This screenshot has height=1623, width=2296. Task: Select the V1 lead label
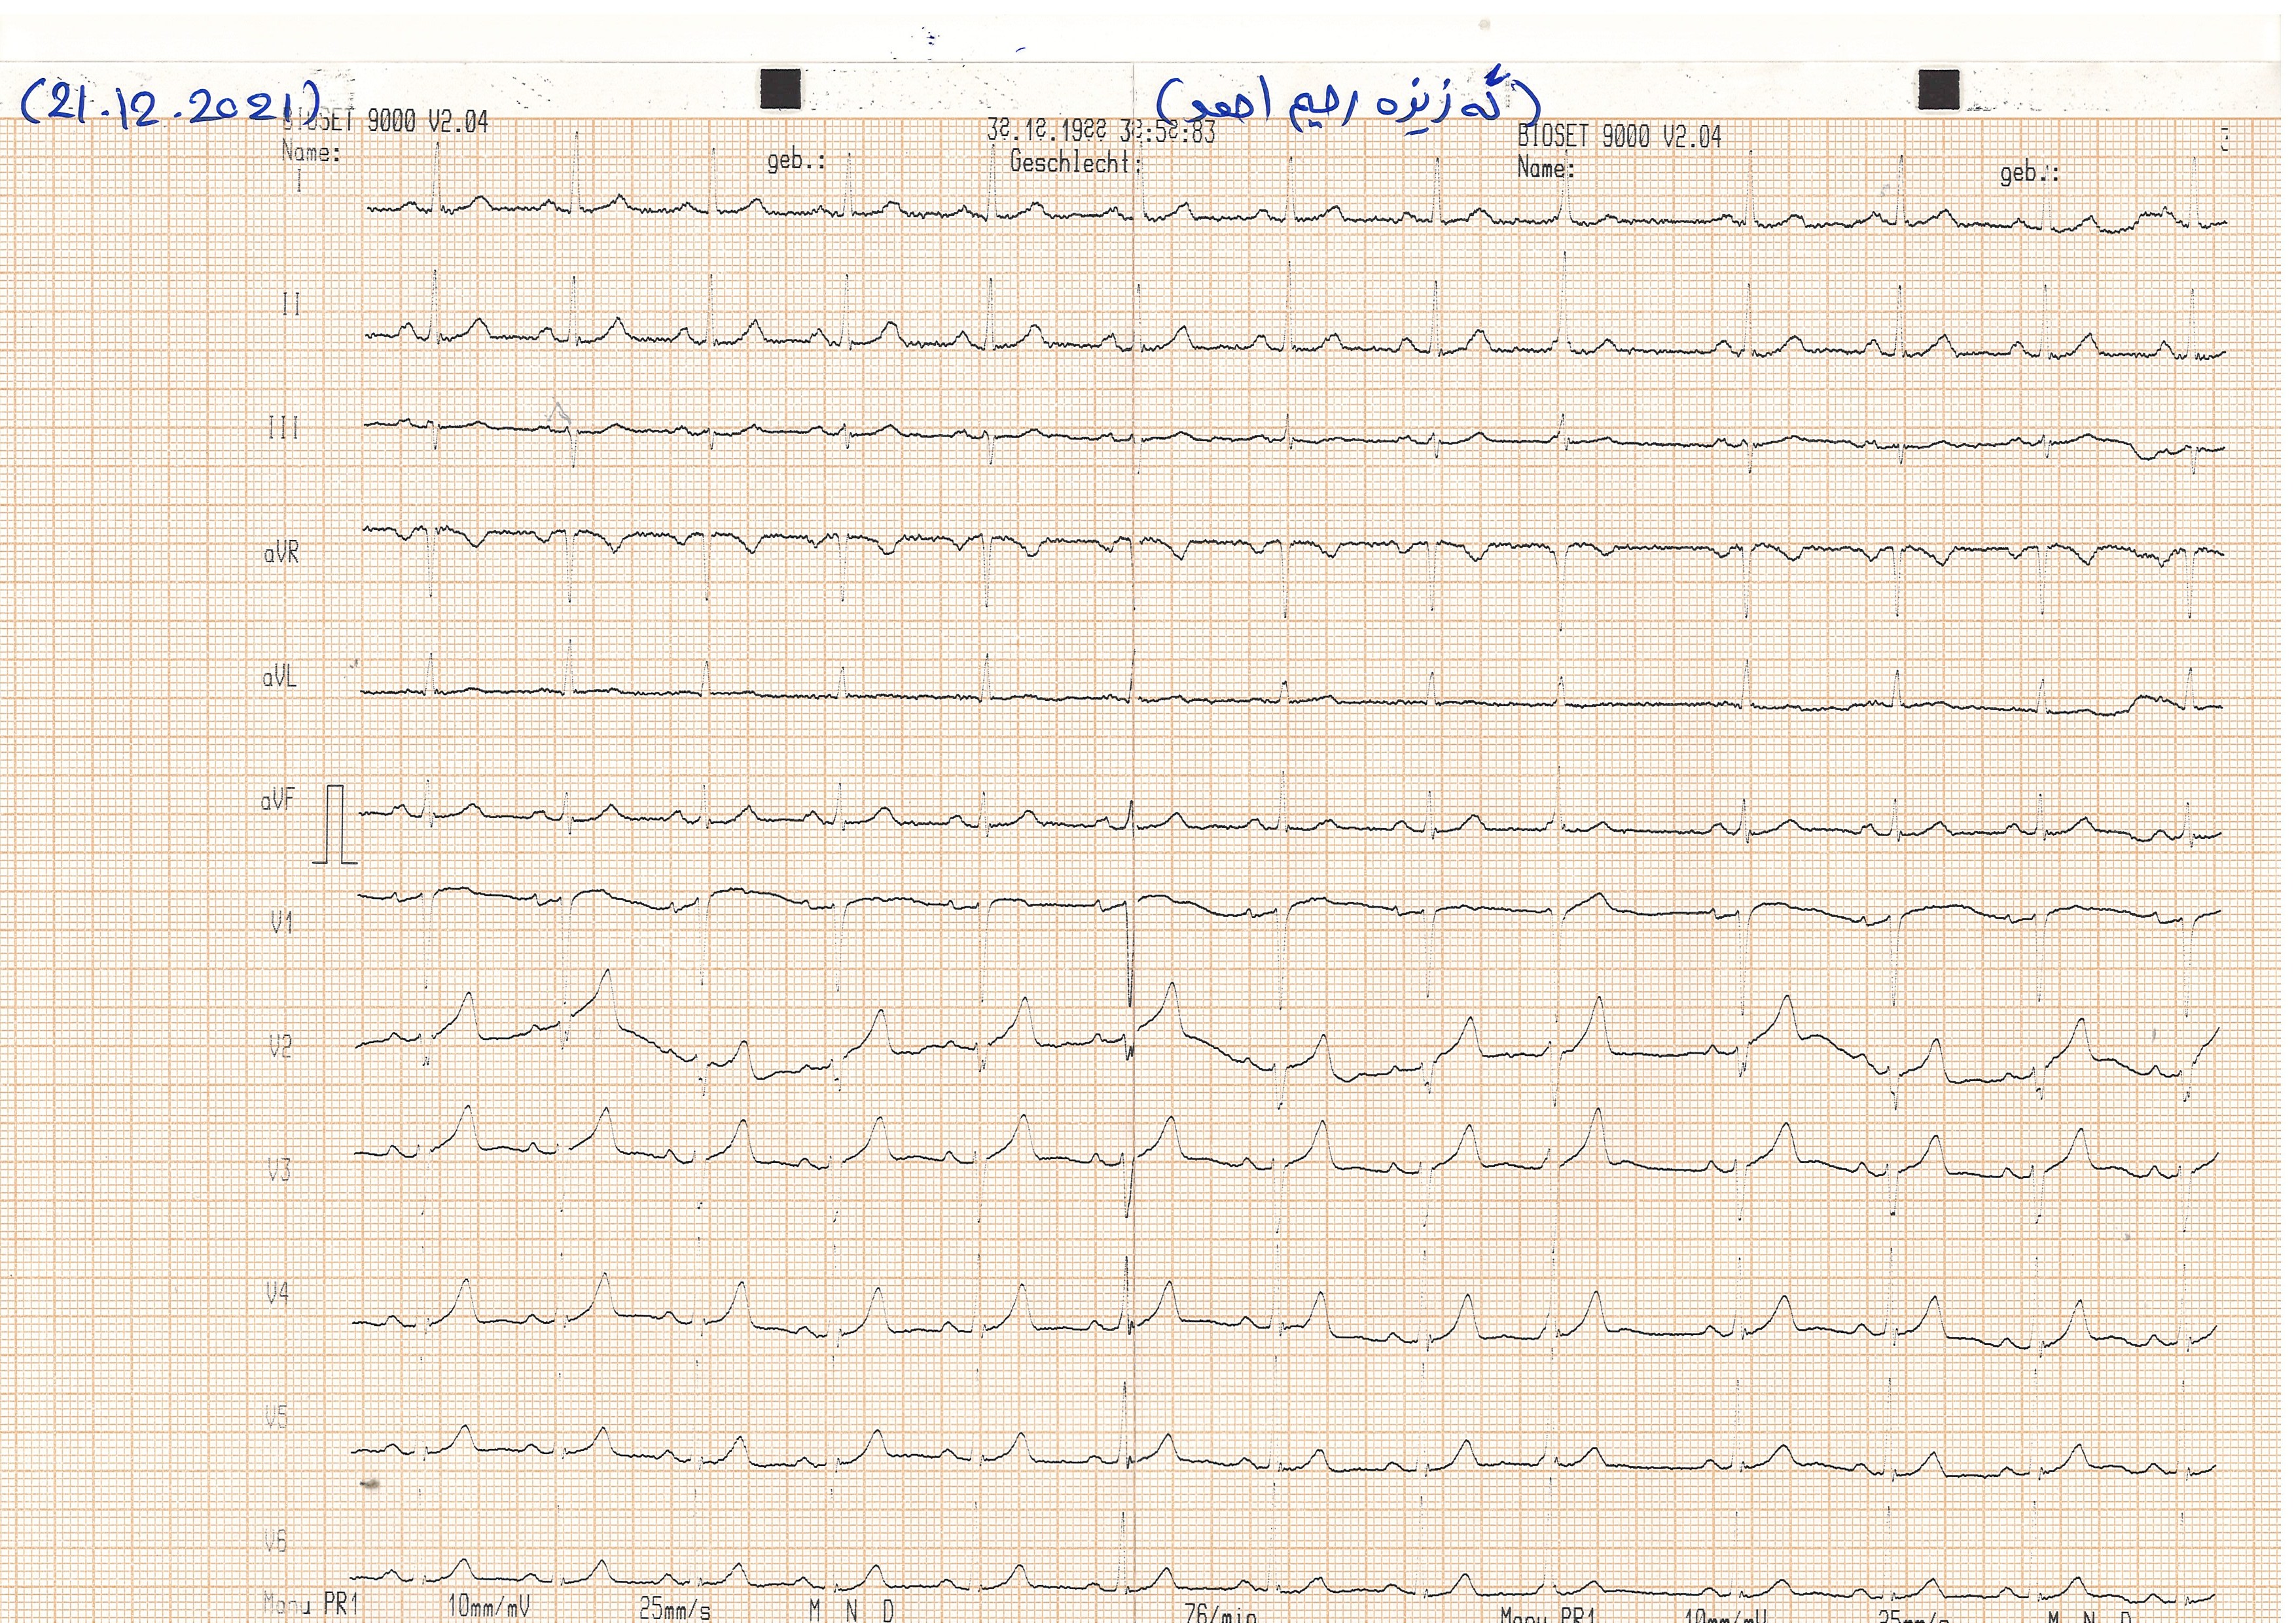[282, 922]
